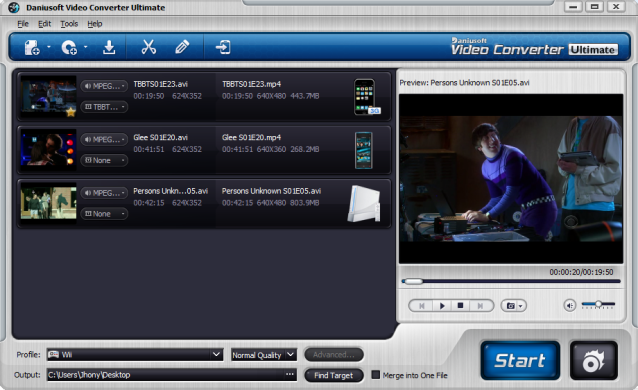Mute the preview with speaker icon
The image size is (638, 390).
coord(570,305)
